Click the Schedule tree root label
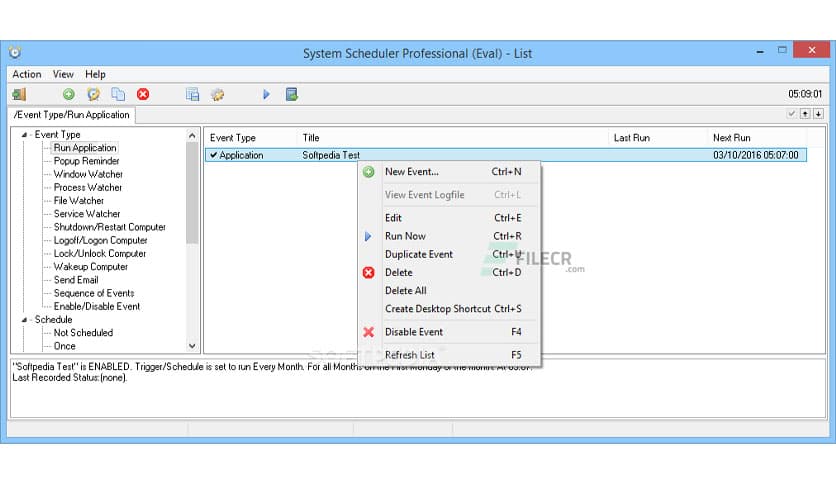The height and width of the screenshot is (484, 836). pyautogui.click(x=53, y=320)
